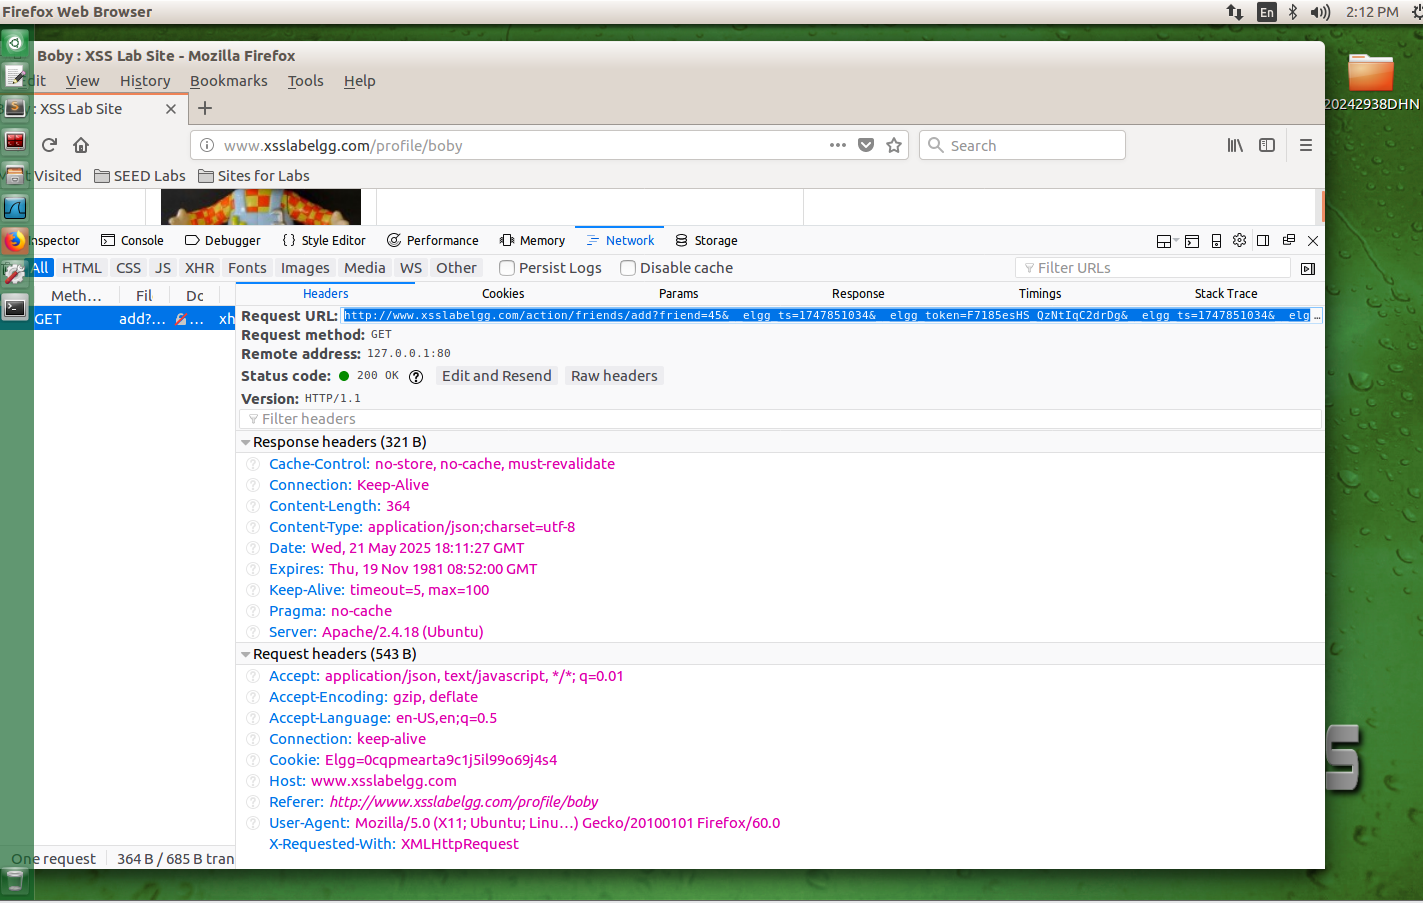1423x903 pixels.
Task: Switch to Timings details tab
Action: coord(1040,294)
